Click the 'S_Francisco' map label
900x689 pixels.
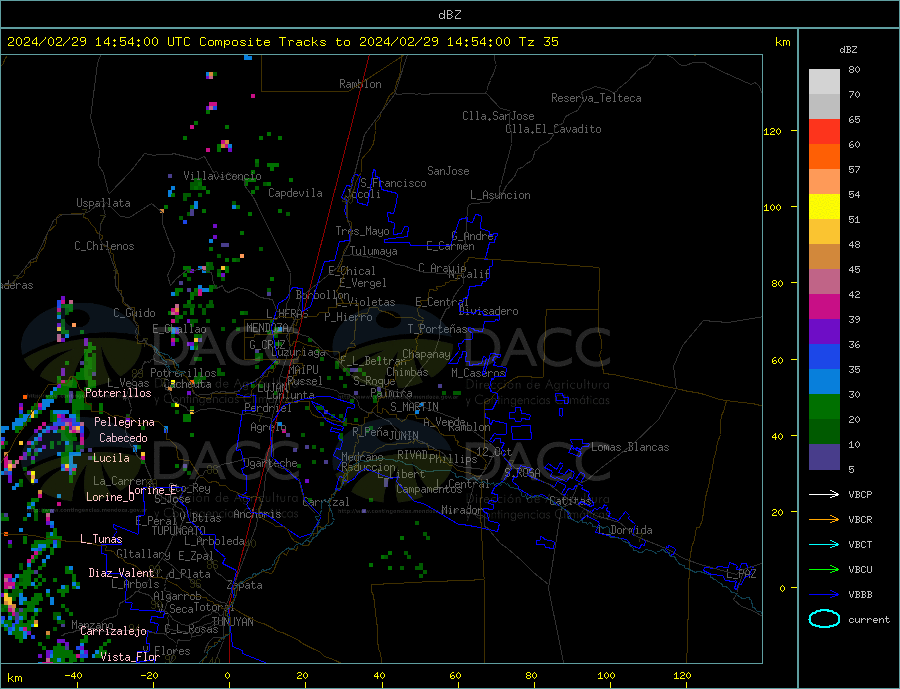coord(393,183)
